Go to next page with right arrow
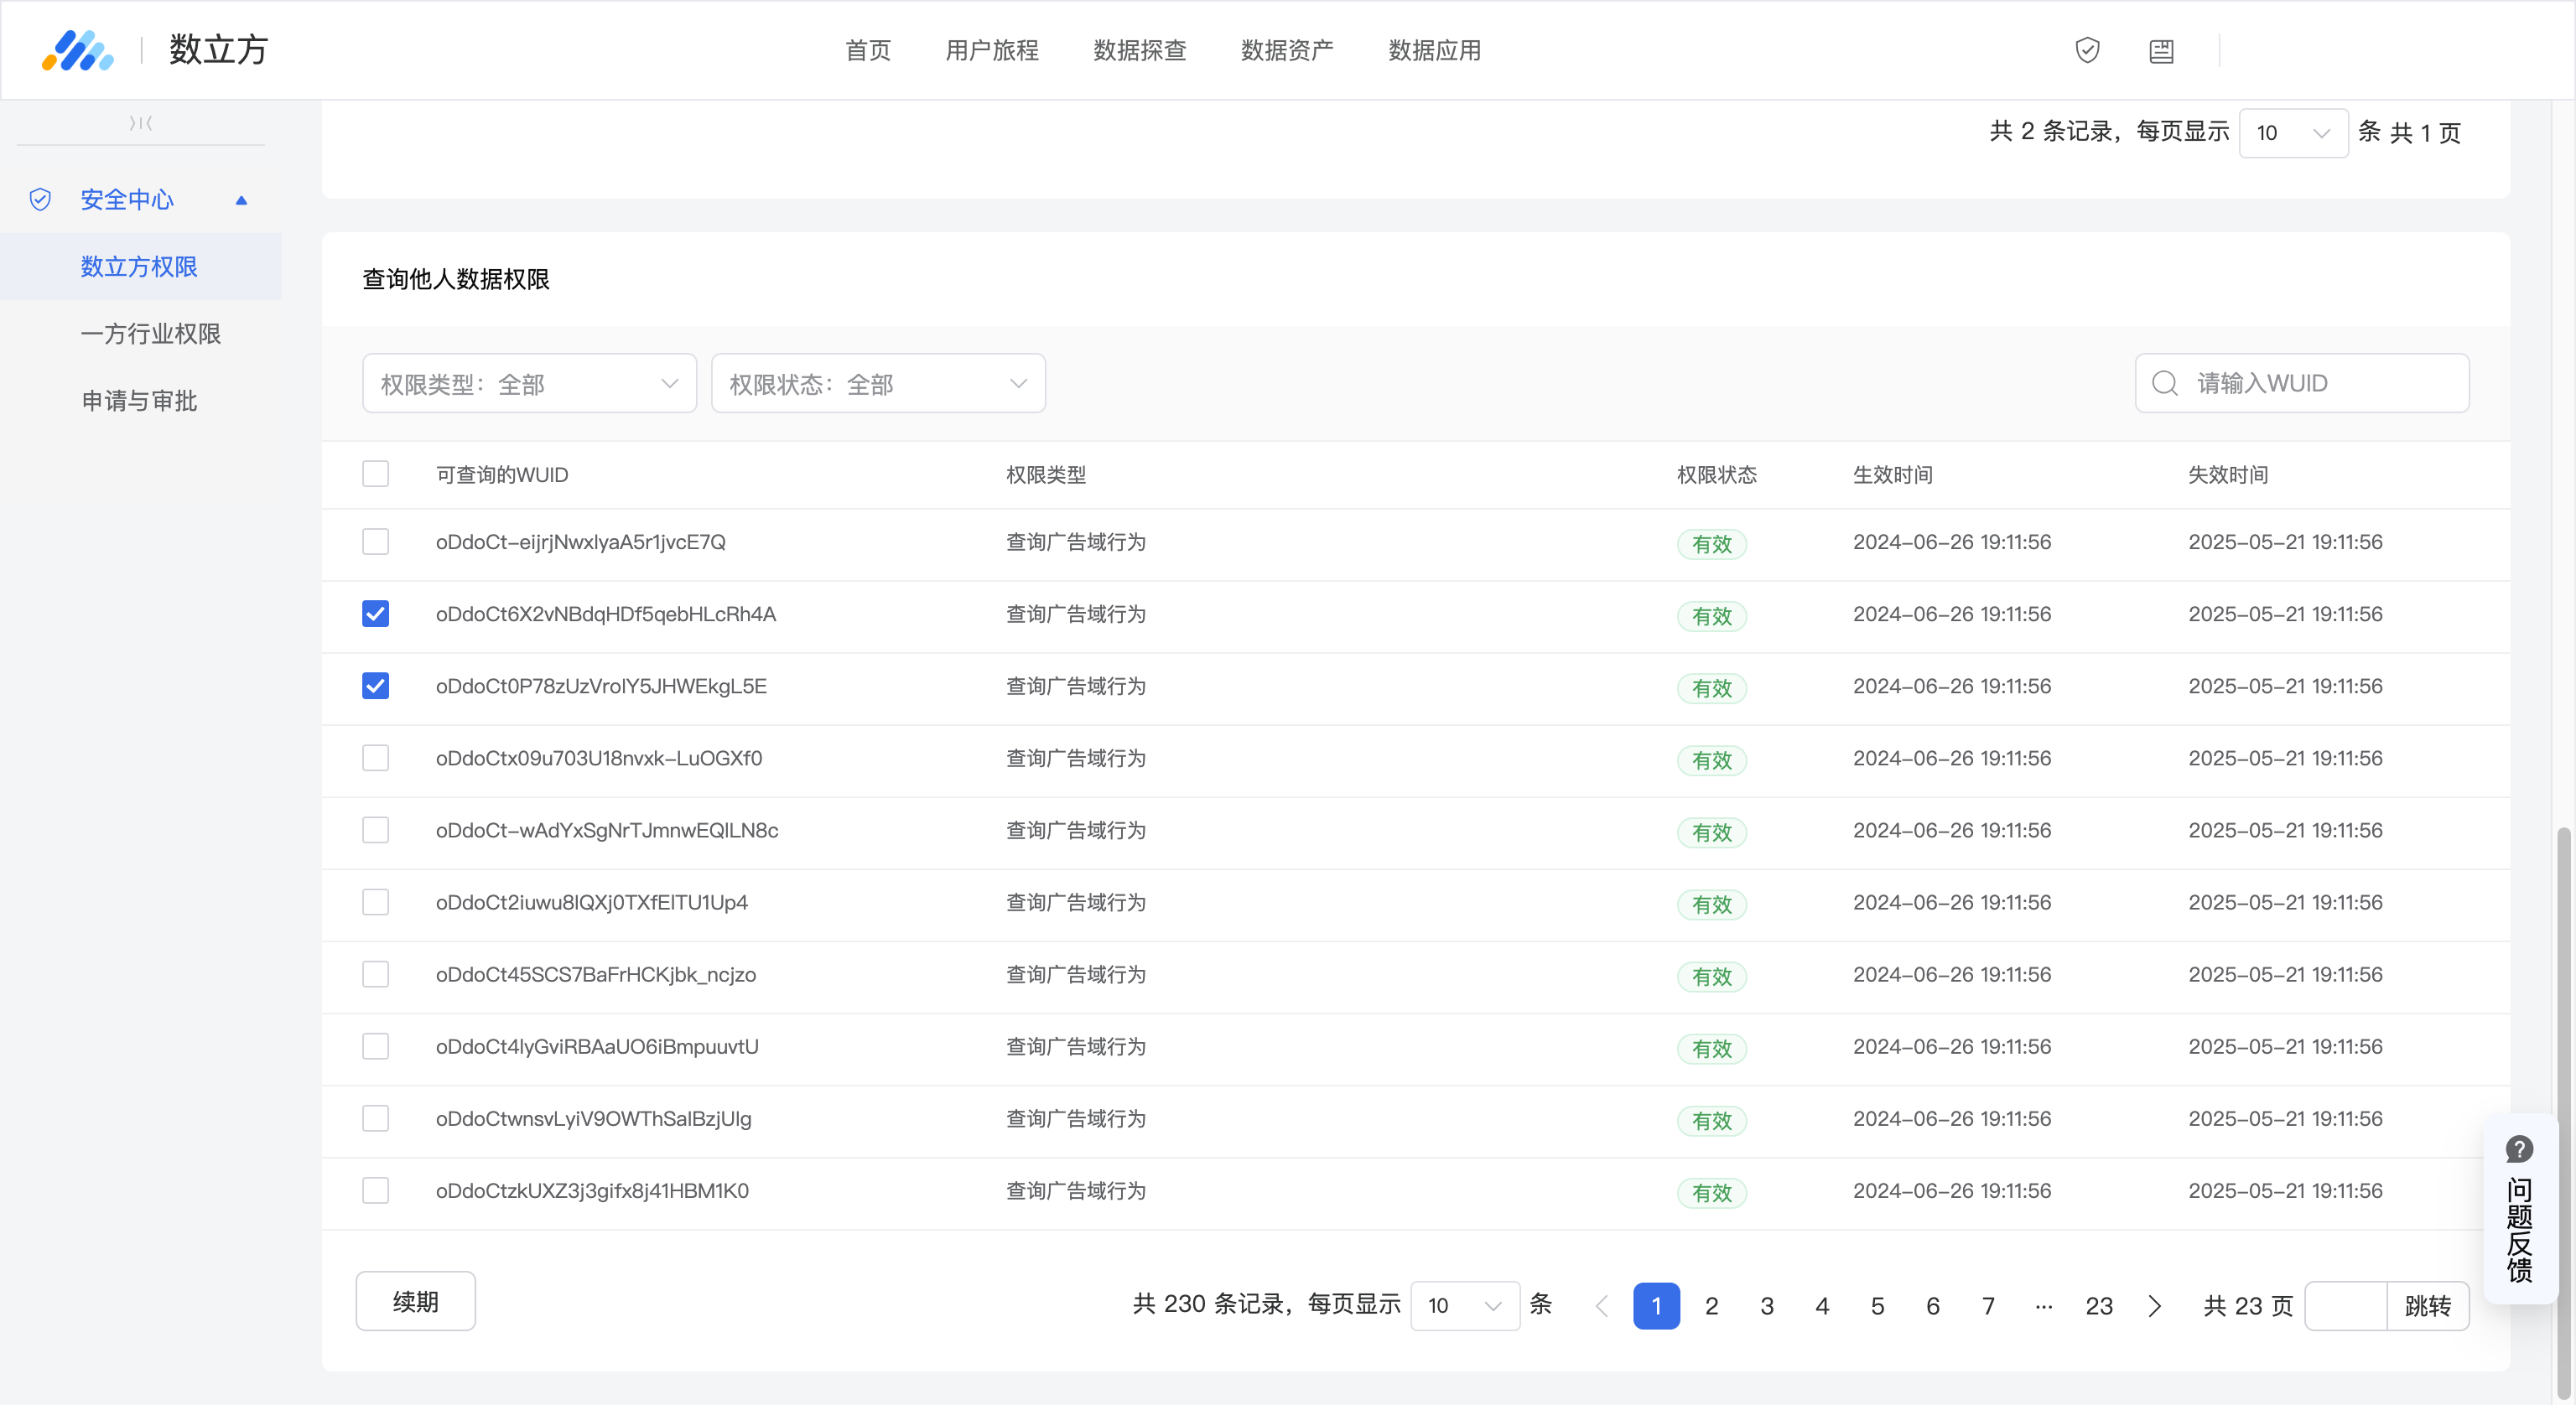2576x1405 pixels. point(2155,1306)
